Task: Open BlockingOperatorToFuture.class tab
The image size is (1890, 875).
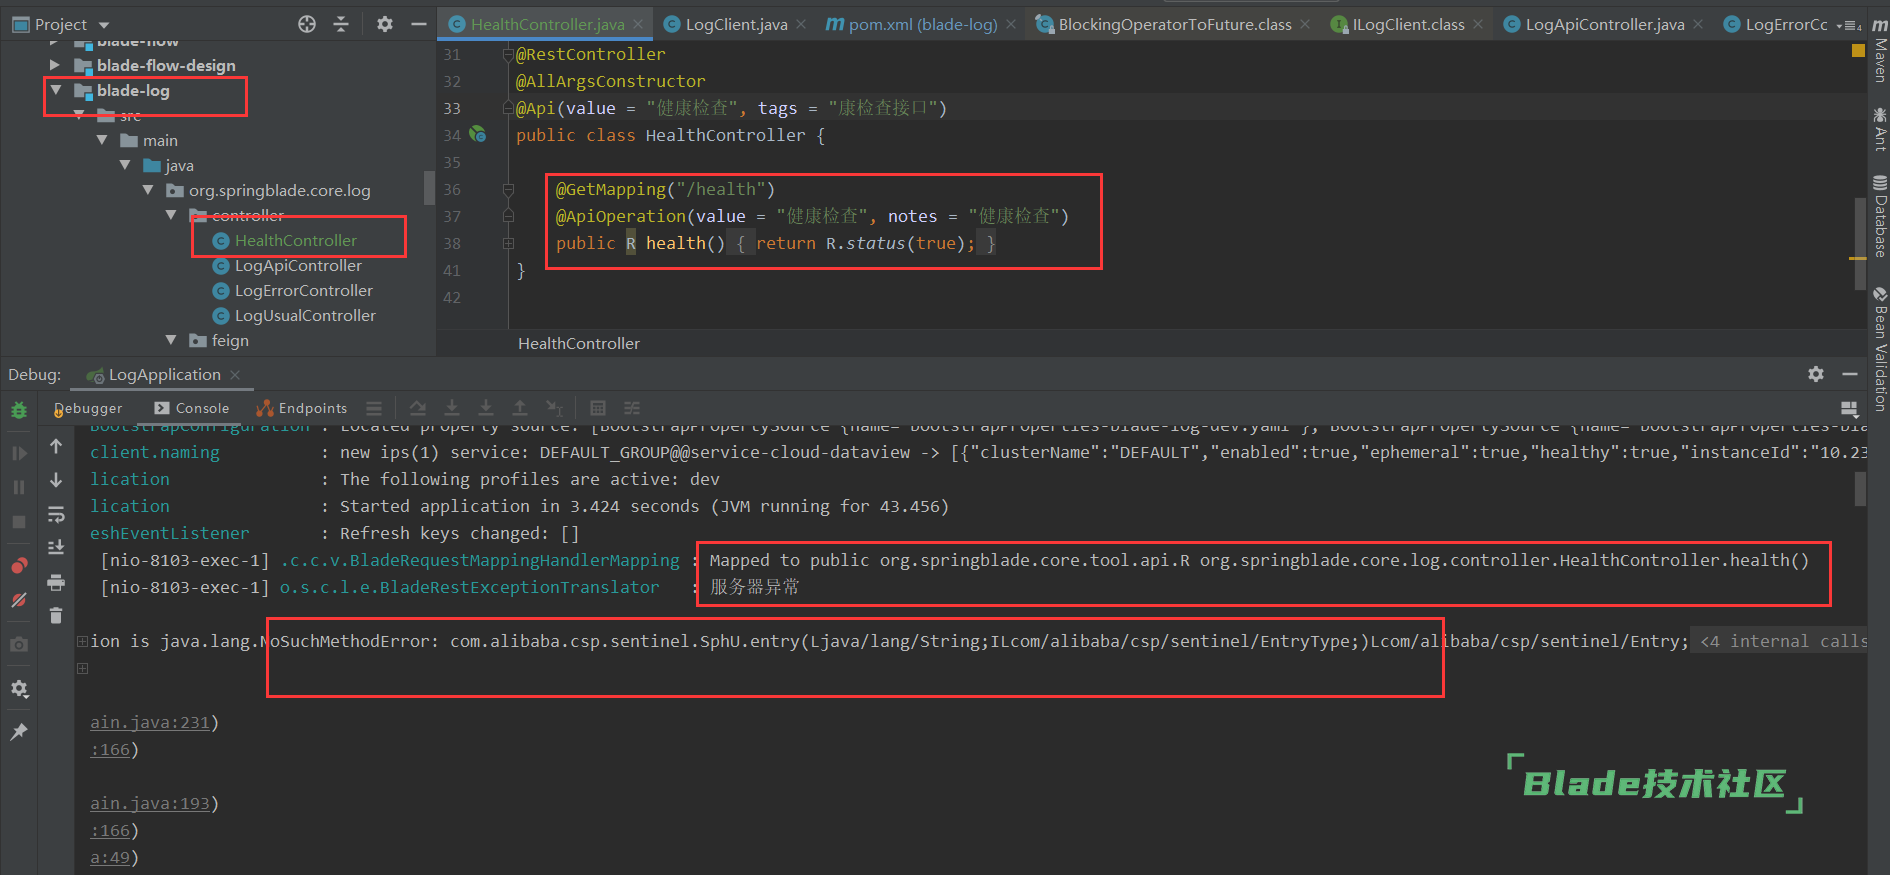Action: [x=1175, y=24]
